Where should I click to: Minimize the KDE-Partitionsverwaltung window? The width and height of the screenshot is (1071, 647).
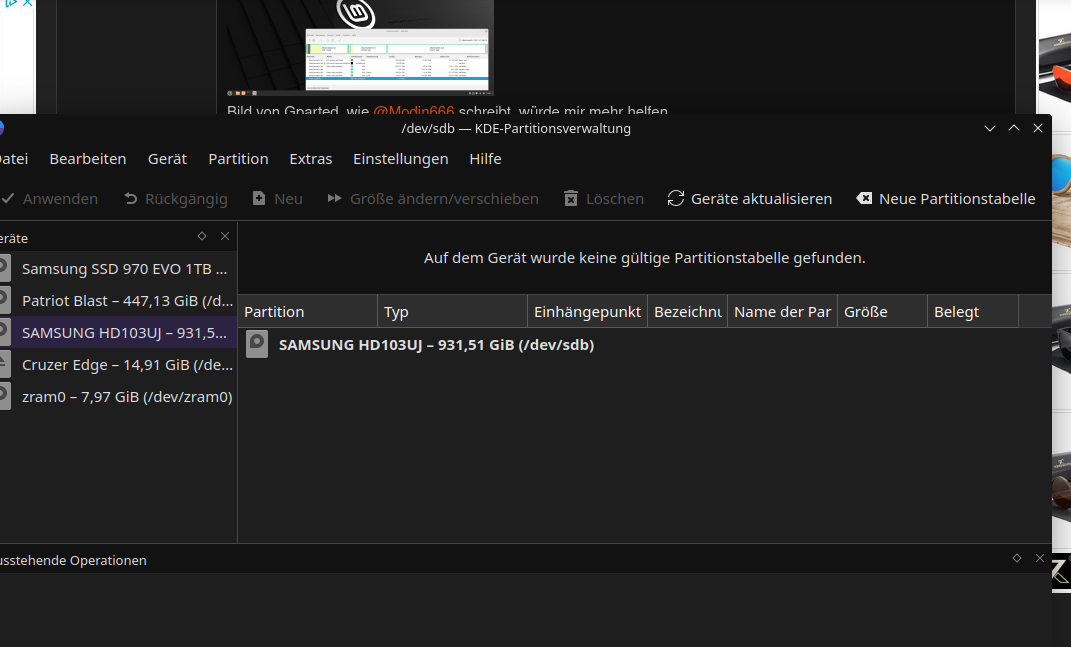[x=990, y=128]
